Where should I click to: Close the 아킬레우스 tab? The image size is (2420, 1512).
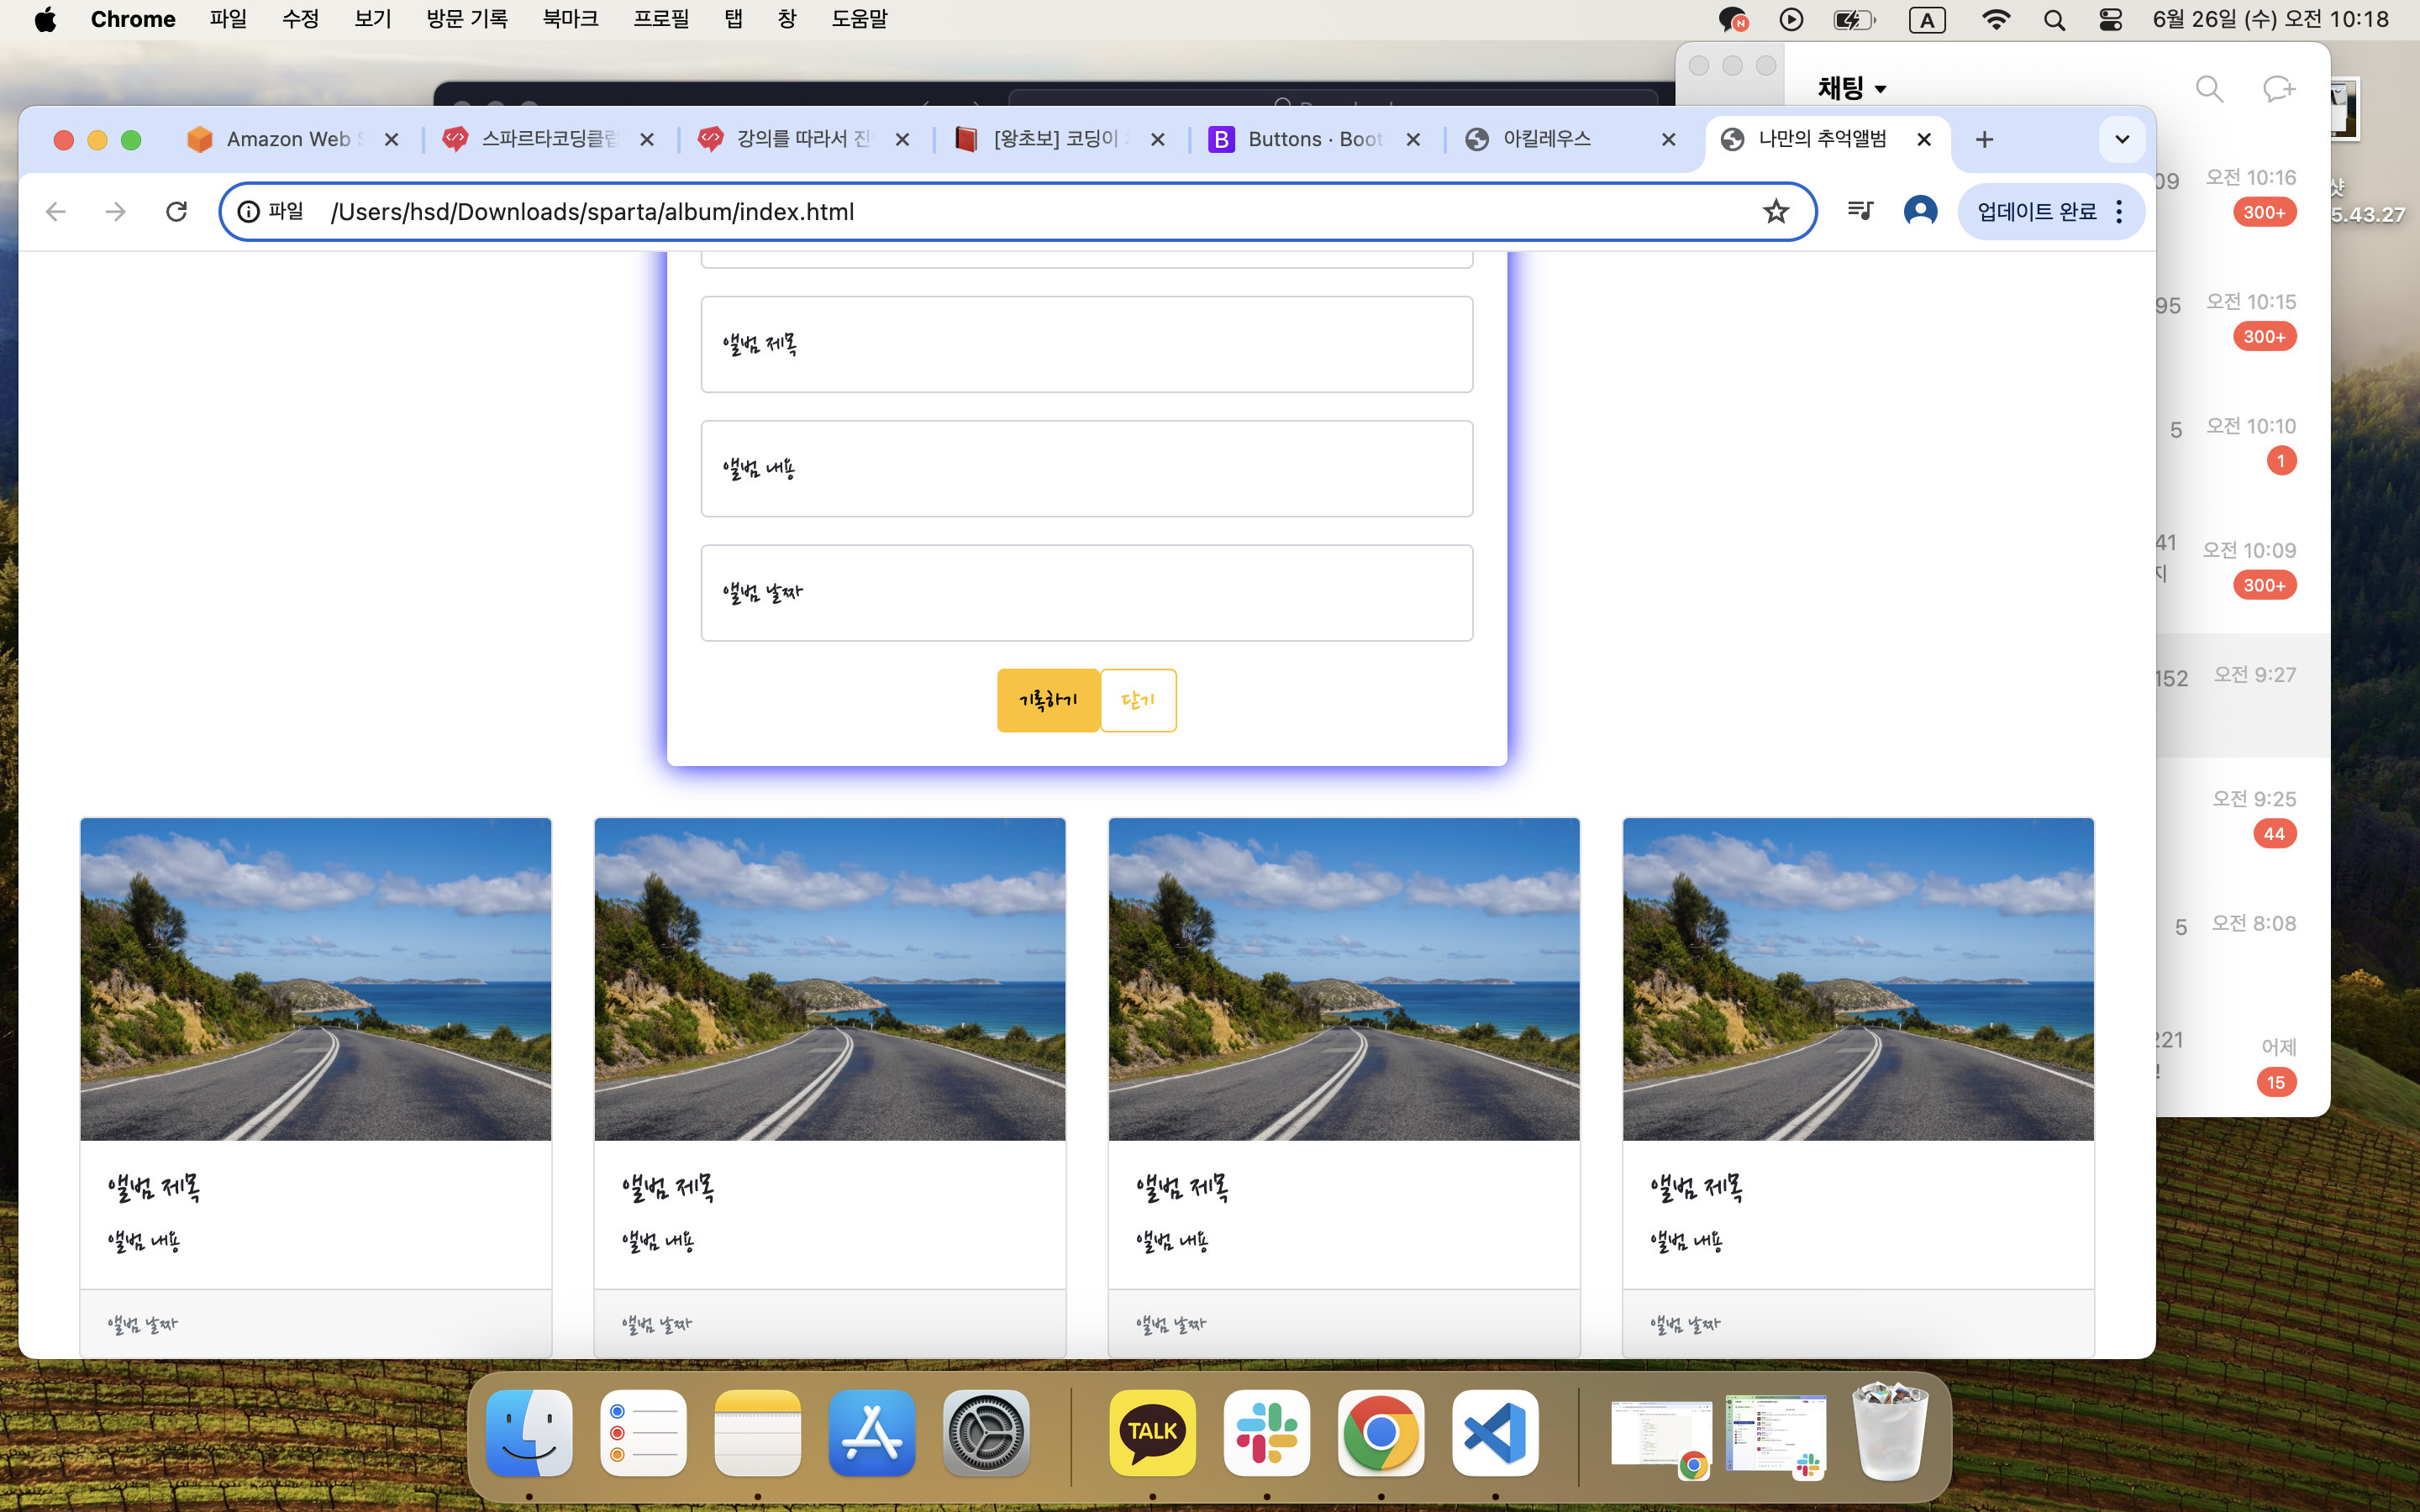pyautogui.click(x=1668, y=140)
